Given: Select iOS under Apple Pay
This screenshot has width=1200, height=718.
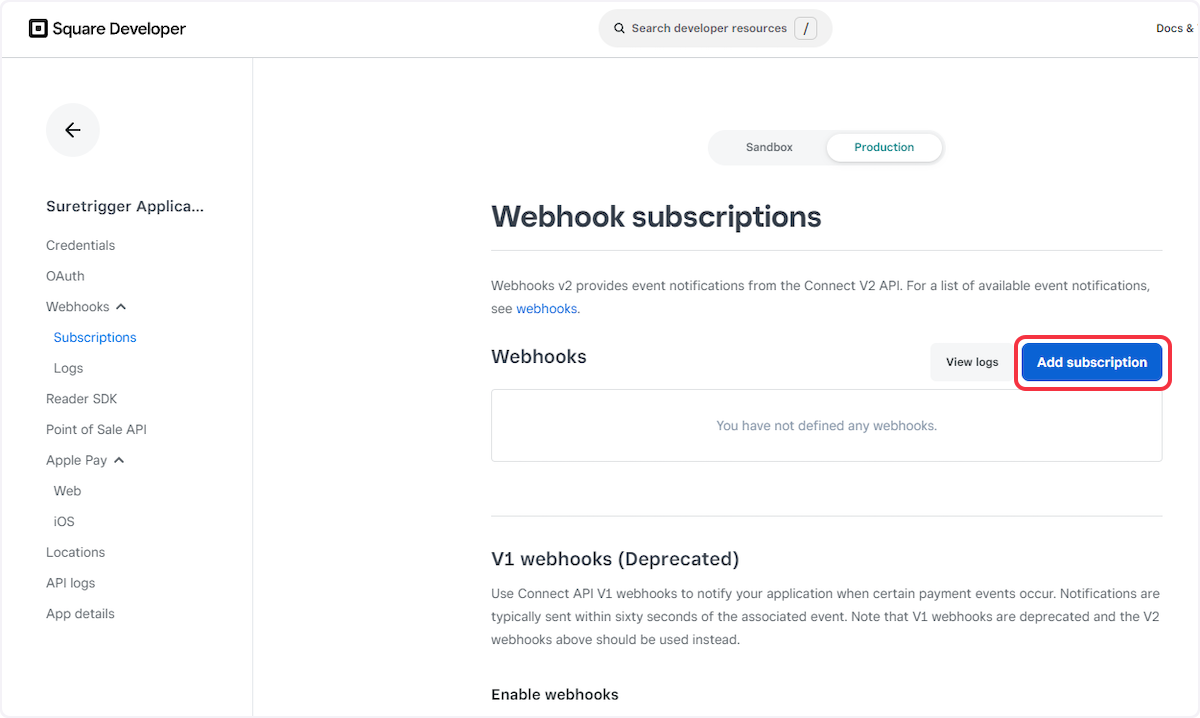Looking at the screenshot, I should tap(63, 521).
